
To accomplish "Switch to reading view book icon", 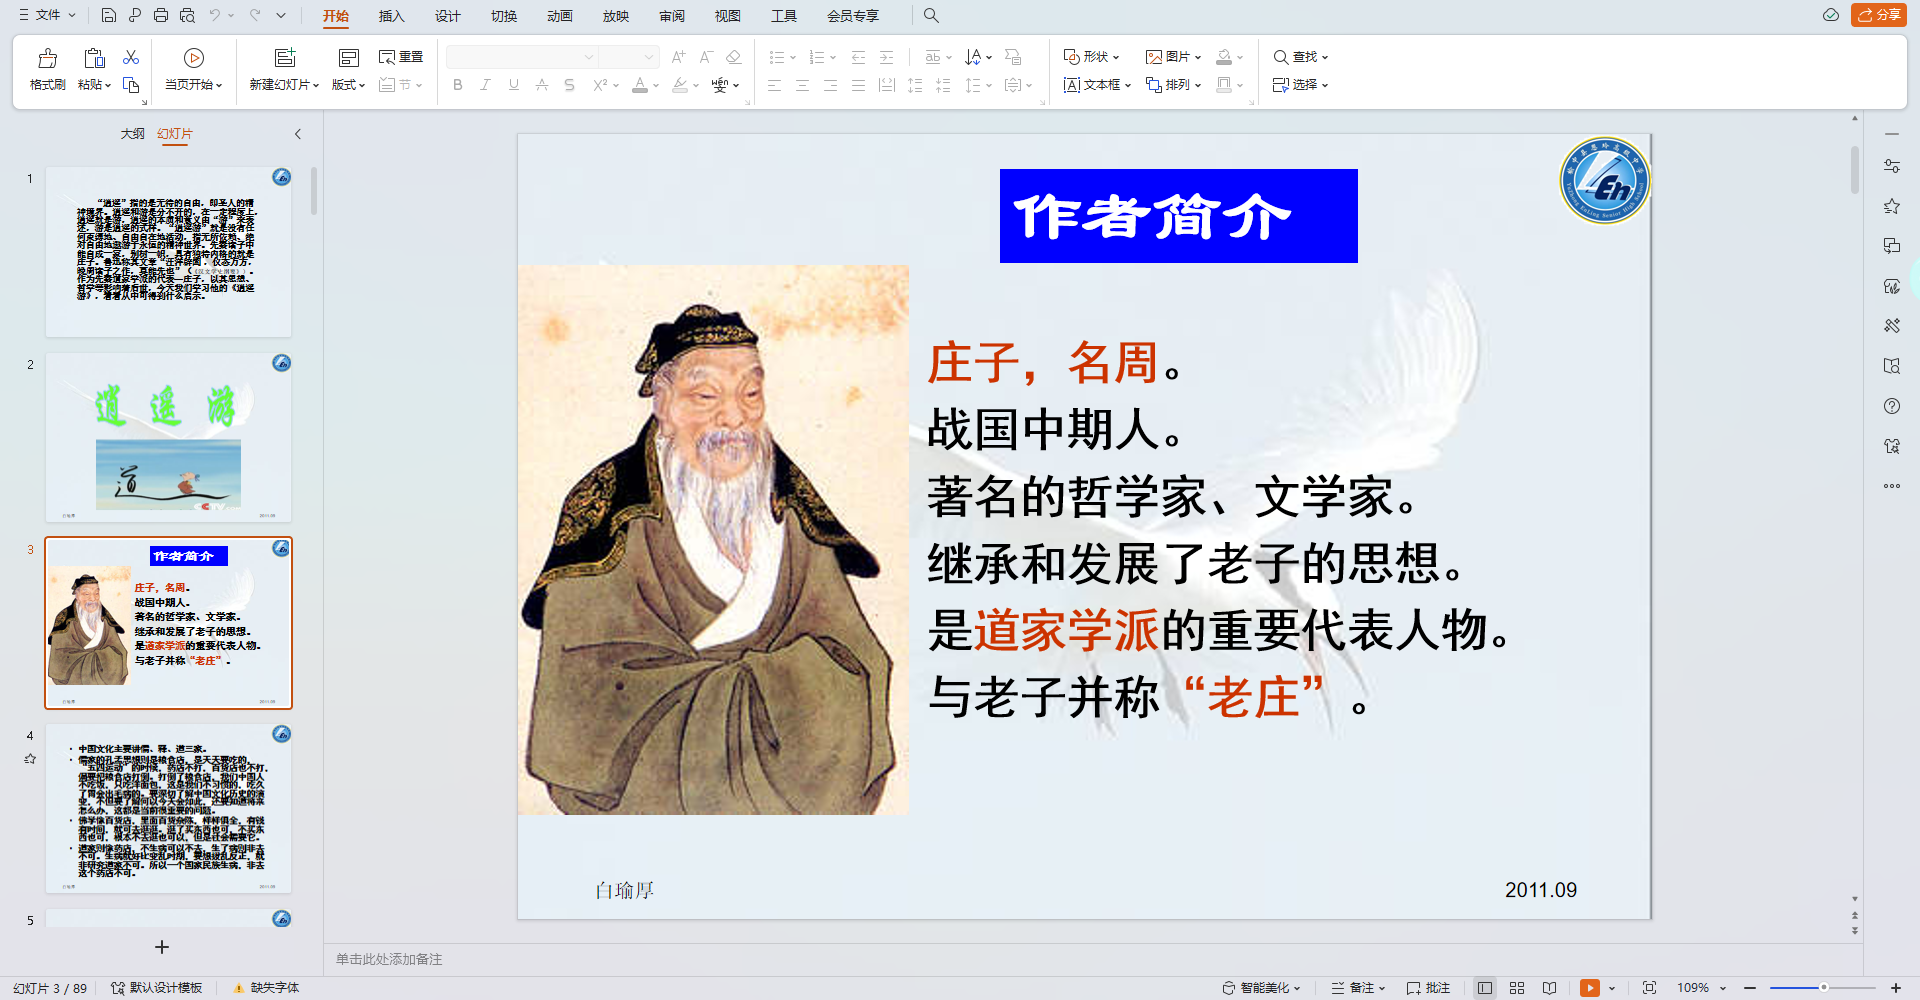I will click(x=1549, y=988).
